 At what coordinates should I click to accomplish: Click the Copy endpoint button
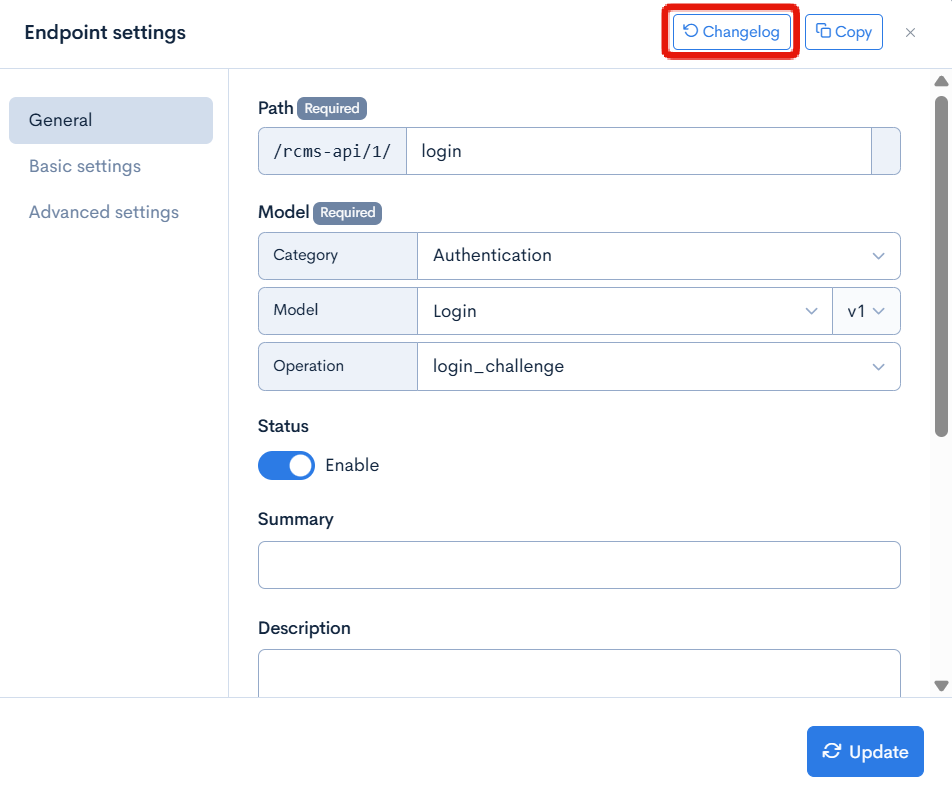[x=843, y=32]
